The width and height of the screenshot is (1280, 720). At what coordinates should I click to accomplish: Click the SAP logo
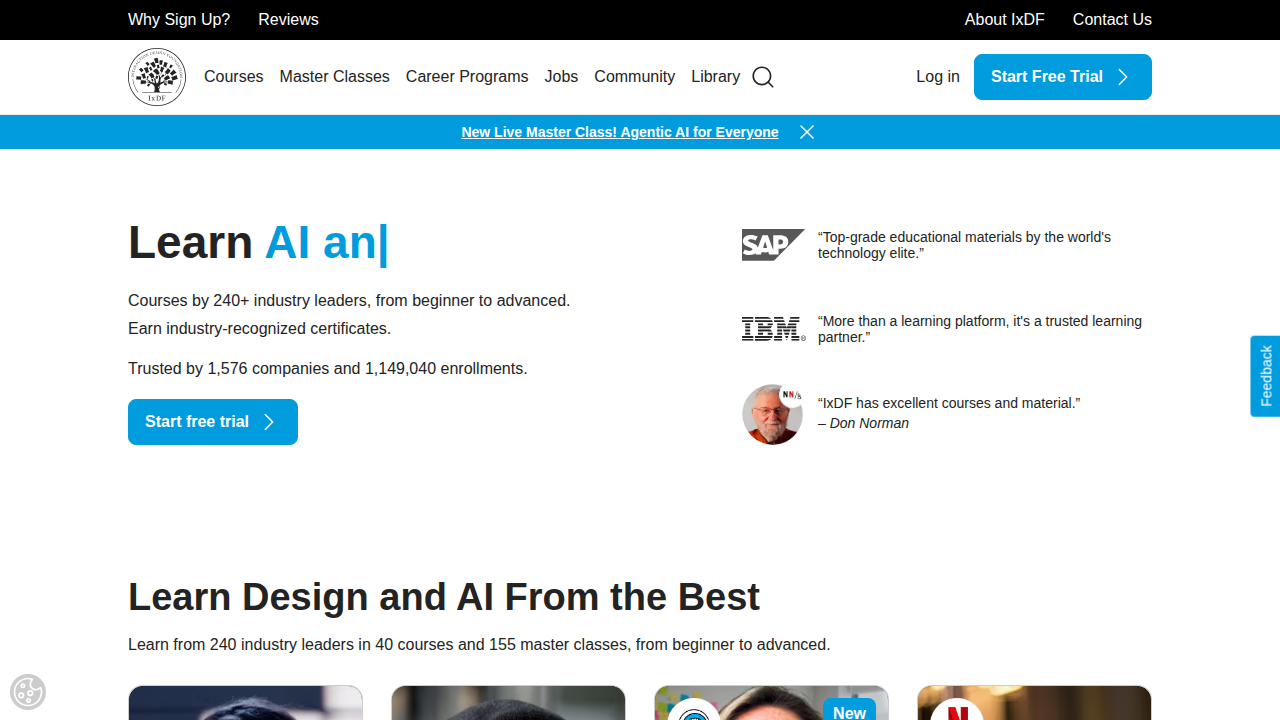(773, 245)
